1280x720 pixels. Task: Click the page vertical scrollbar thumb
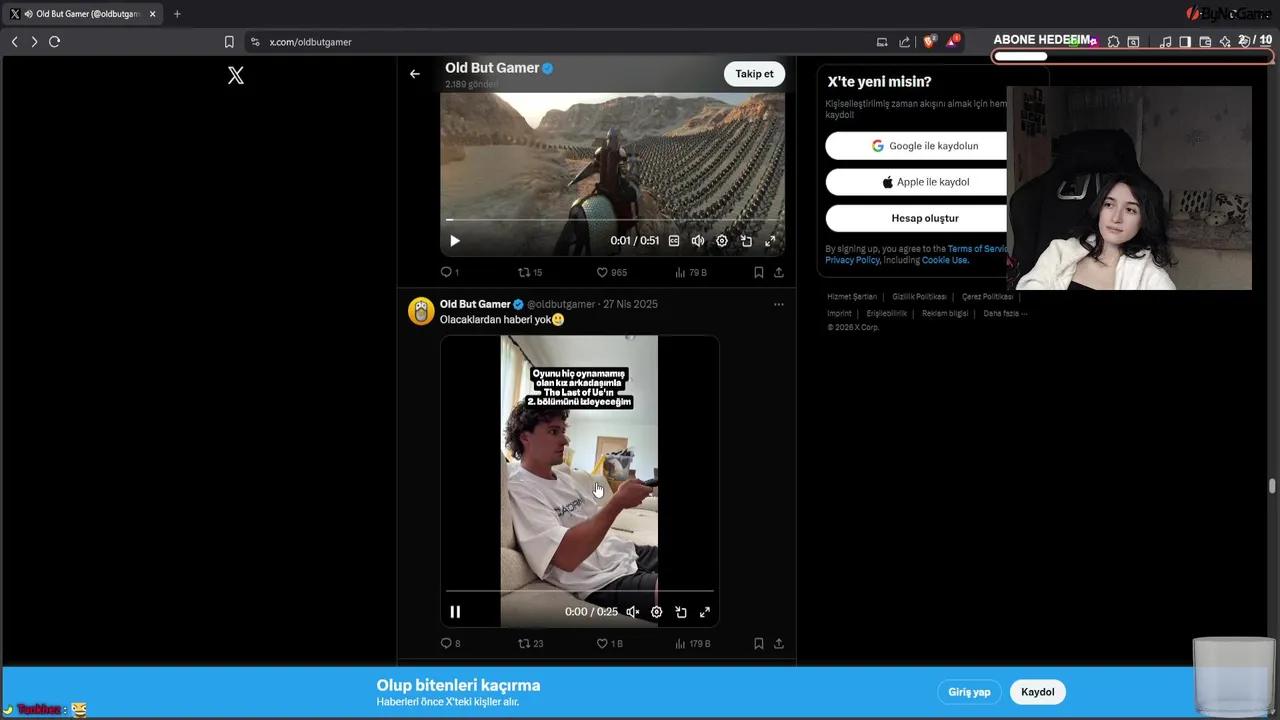click(x=1272, y=486)
